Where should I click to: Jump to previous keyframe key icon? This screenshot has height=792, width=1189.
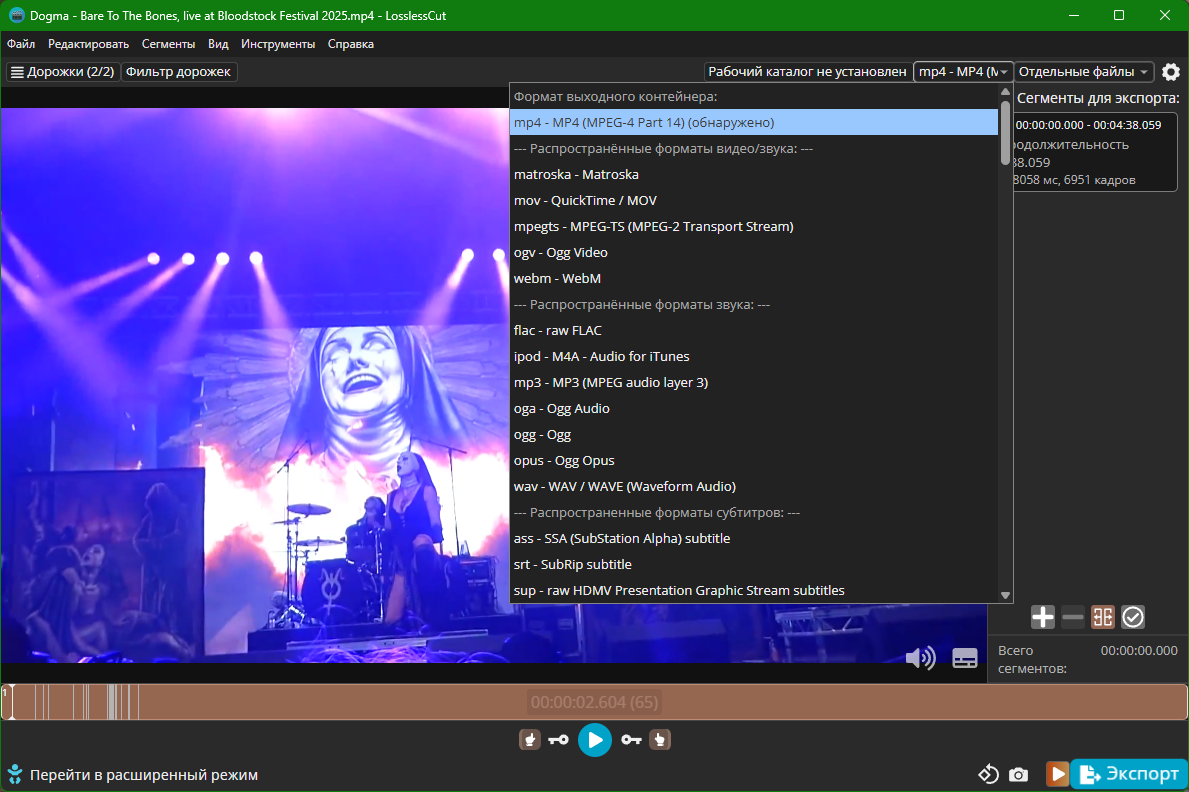click(x=559, y=740)
